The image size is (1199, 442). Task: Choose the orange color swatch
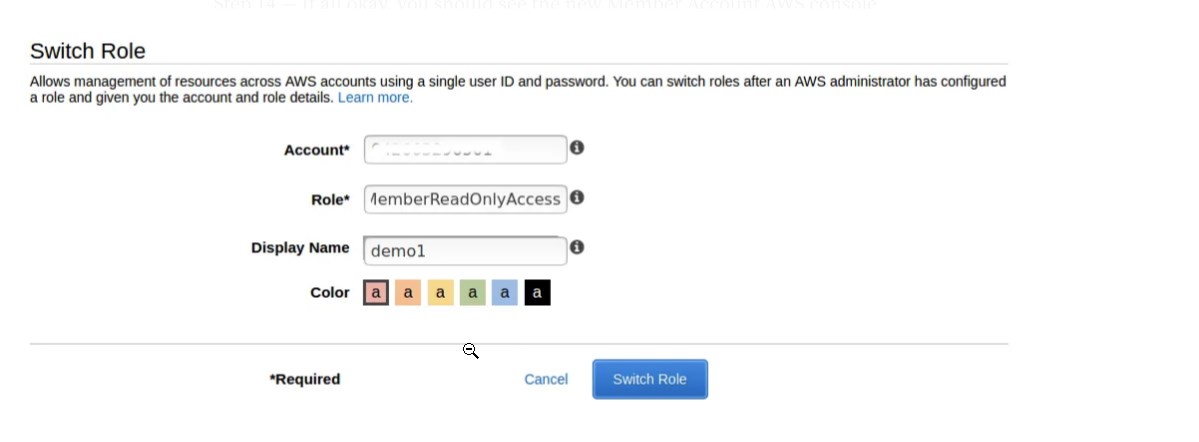tap(408, 293)
